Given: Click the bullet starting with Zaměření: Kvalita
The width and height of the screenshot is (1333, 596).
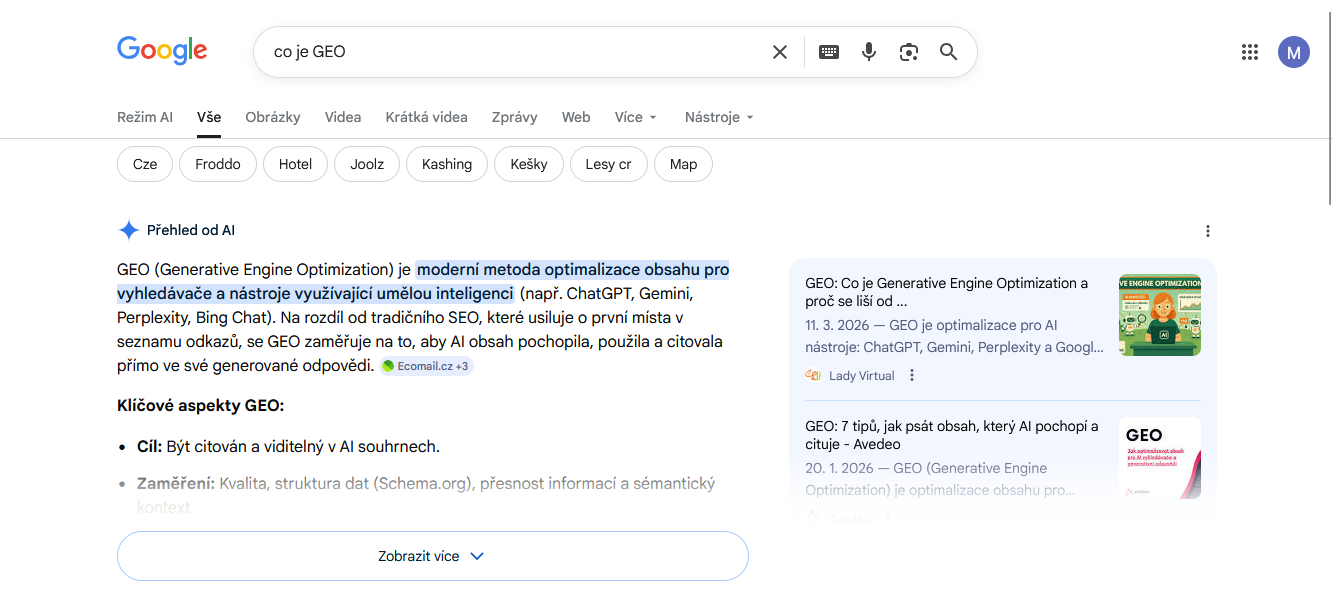Looking at the screenshot, I should [426, 494].
